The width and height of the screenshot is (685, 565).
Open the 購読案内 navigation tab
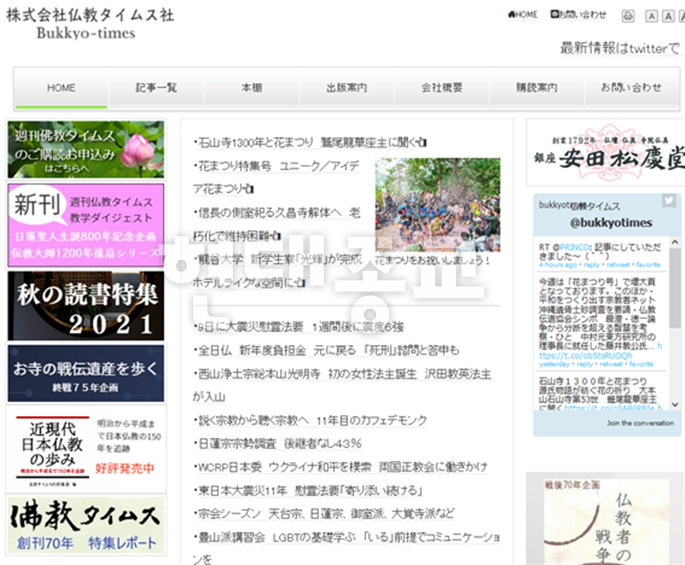click(x=537, y=88)
